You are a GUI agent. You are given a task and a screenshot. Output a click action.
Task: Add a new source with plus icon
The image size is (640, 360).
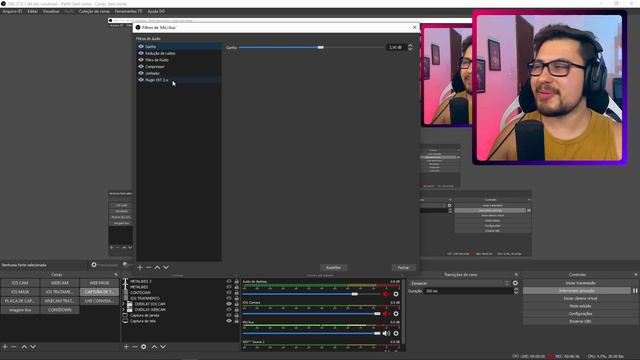point(126,347)
